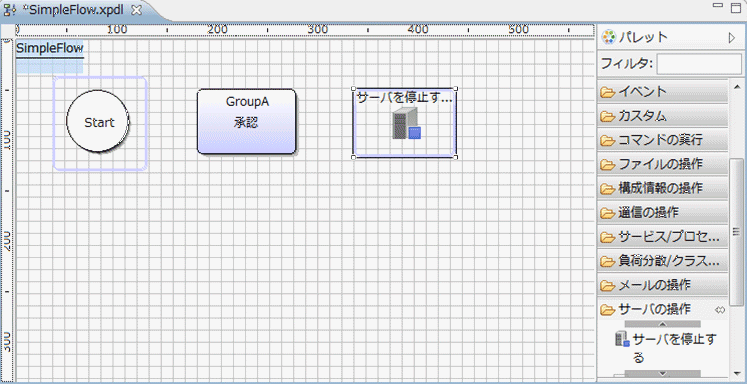Image resolution: width=747 pixels, height=384 pixels.
Task: Click the palette icon beside パレット
Action: (608, 37)
